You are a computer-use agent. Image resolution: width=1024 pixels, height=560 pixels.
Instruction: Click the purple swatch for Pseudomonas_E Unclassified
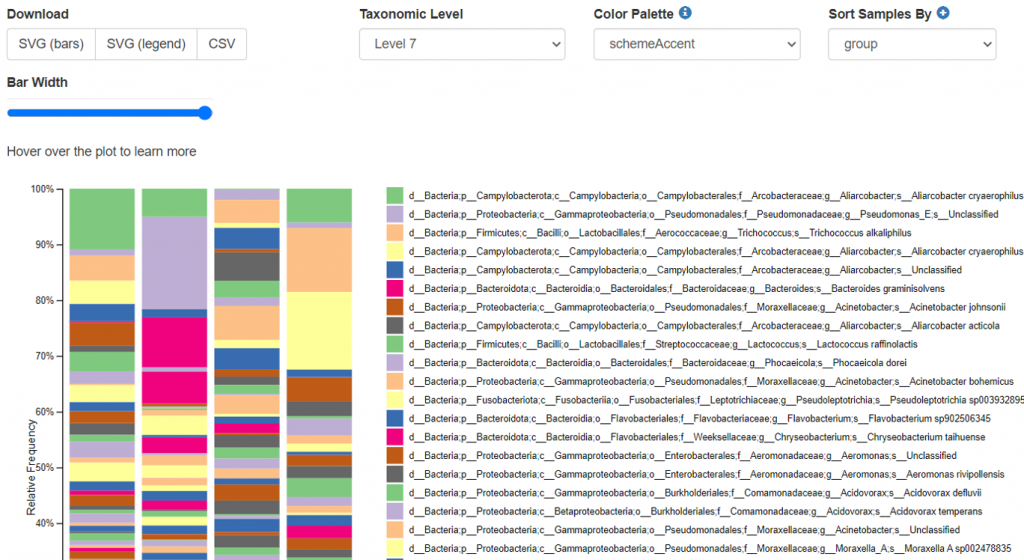pos(394,214)
